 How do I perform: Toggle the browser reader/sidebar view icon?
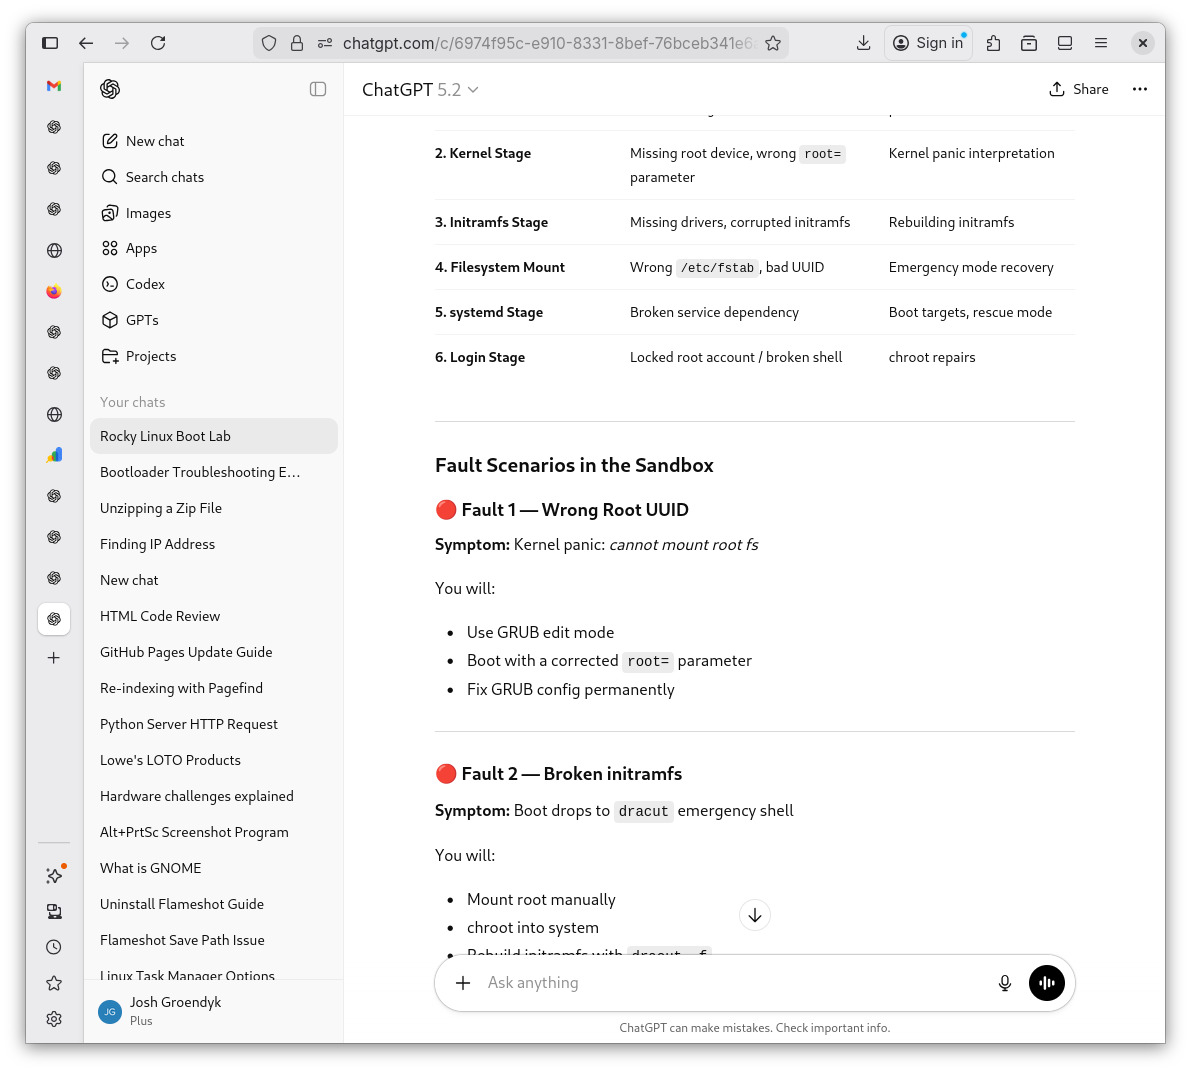coord(1065,43)
